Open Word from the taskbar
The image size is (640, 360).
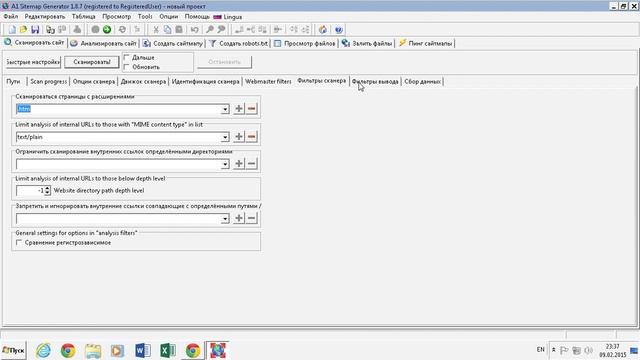tap(142, 351)
